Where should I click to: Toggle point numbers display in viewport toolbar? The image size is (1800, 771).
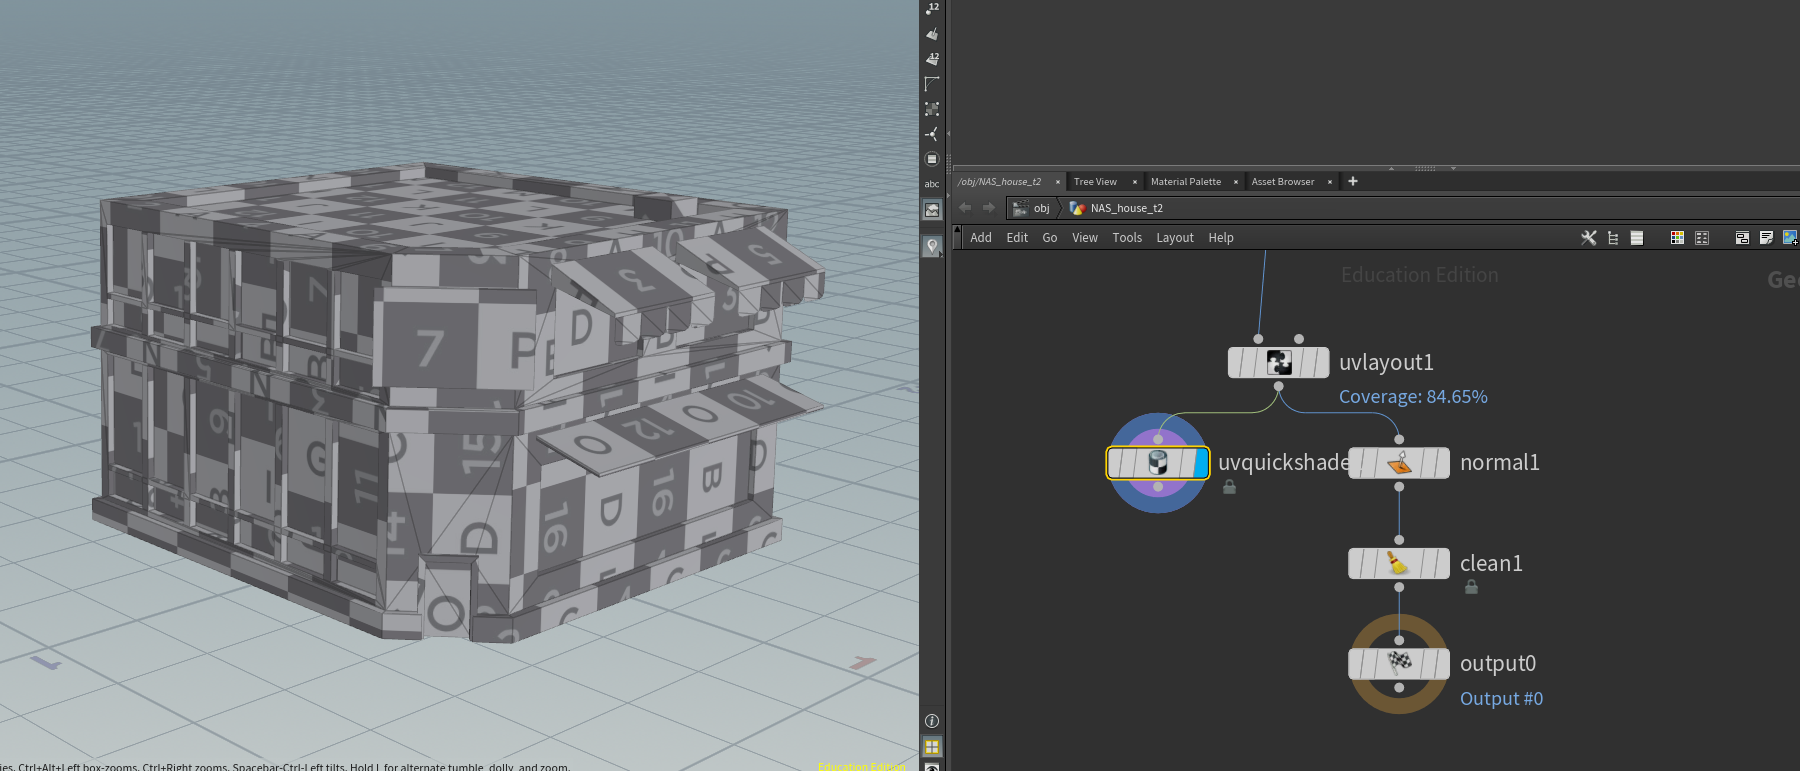(932, 9)
